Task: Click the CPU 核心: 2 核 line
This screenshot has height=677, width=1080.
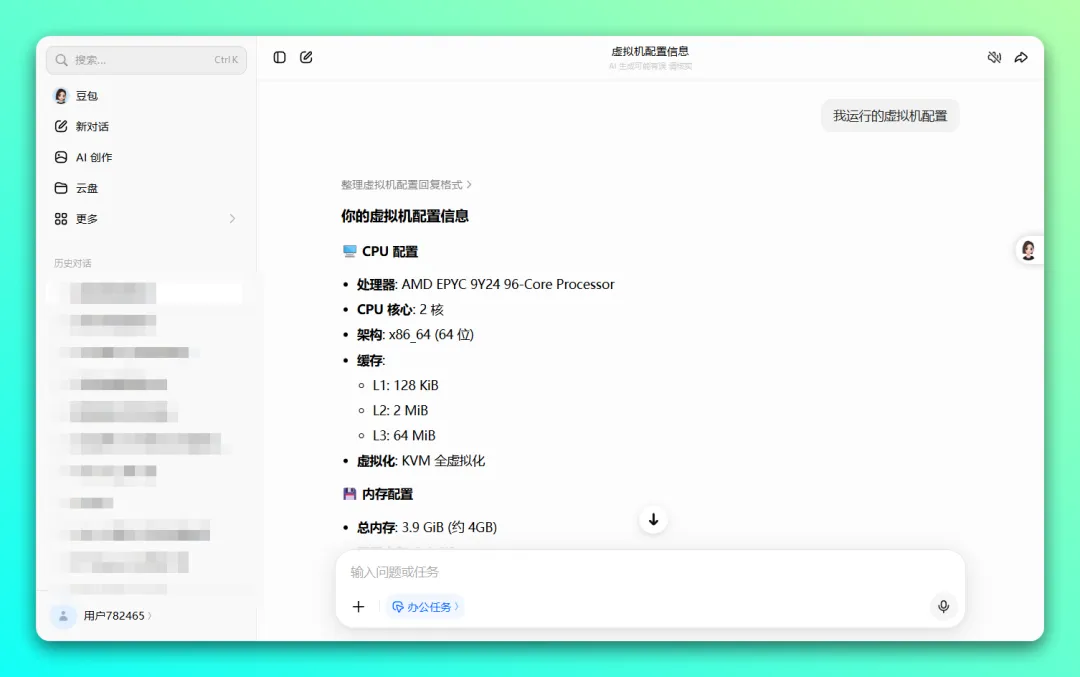Action: [400, 310]
